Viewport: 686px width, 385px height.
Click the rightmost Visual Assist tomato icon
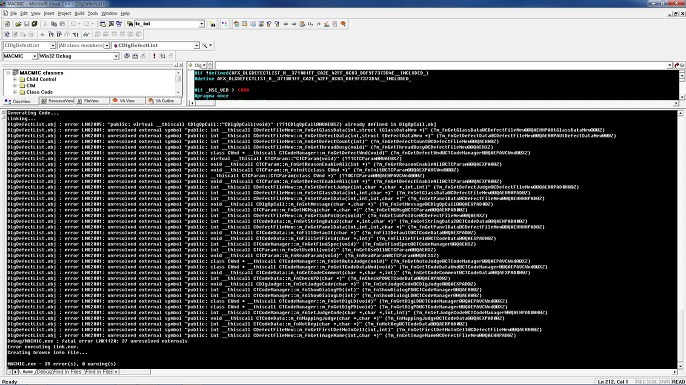[x=343, y=24]
